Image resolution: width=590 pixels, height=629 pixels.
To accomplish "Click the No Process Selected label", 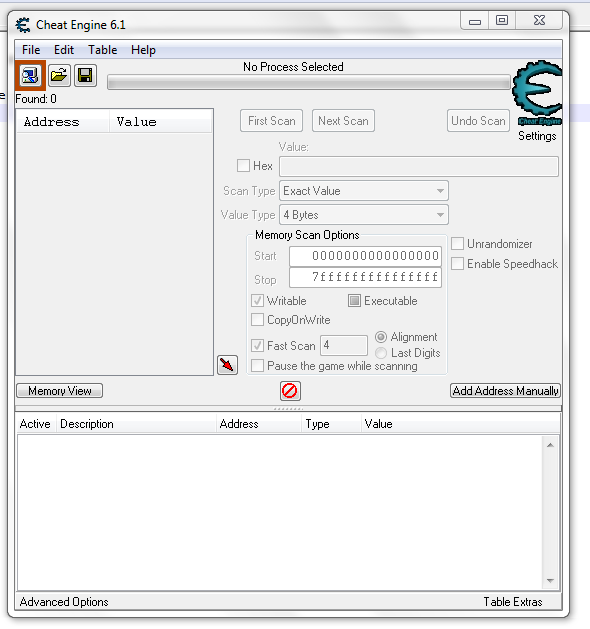I will 293,67.
